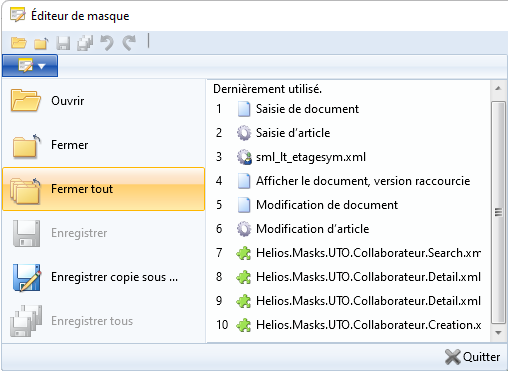The image size is (508, 371).
Task: Click the Quitter button
Action: tap(473, 357)
